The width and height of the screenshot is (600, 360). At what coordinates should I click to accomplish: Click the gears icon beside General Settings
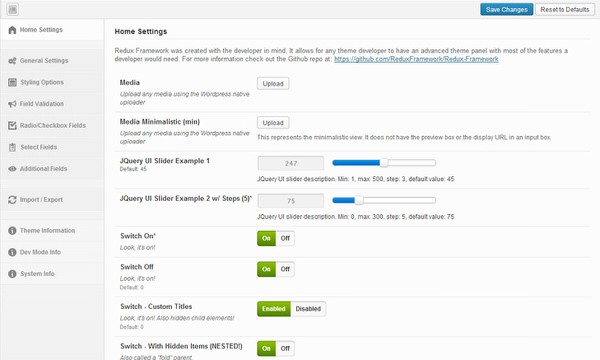pos(12,60)
